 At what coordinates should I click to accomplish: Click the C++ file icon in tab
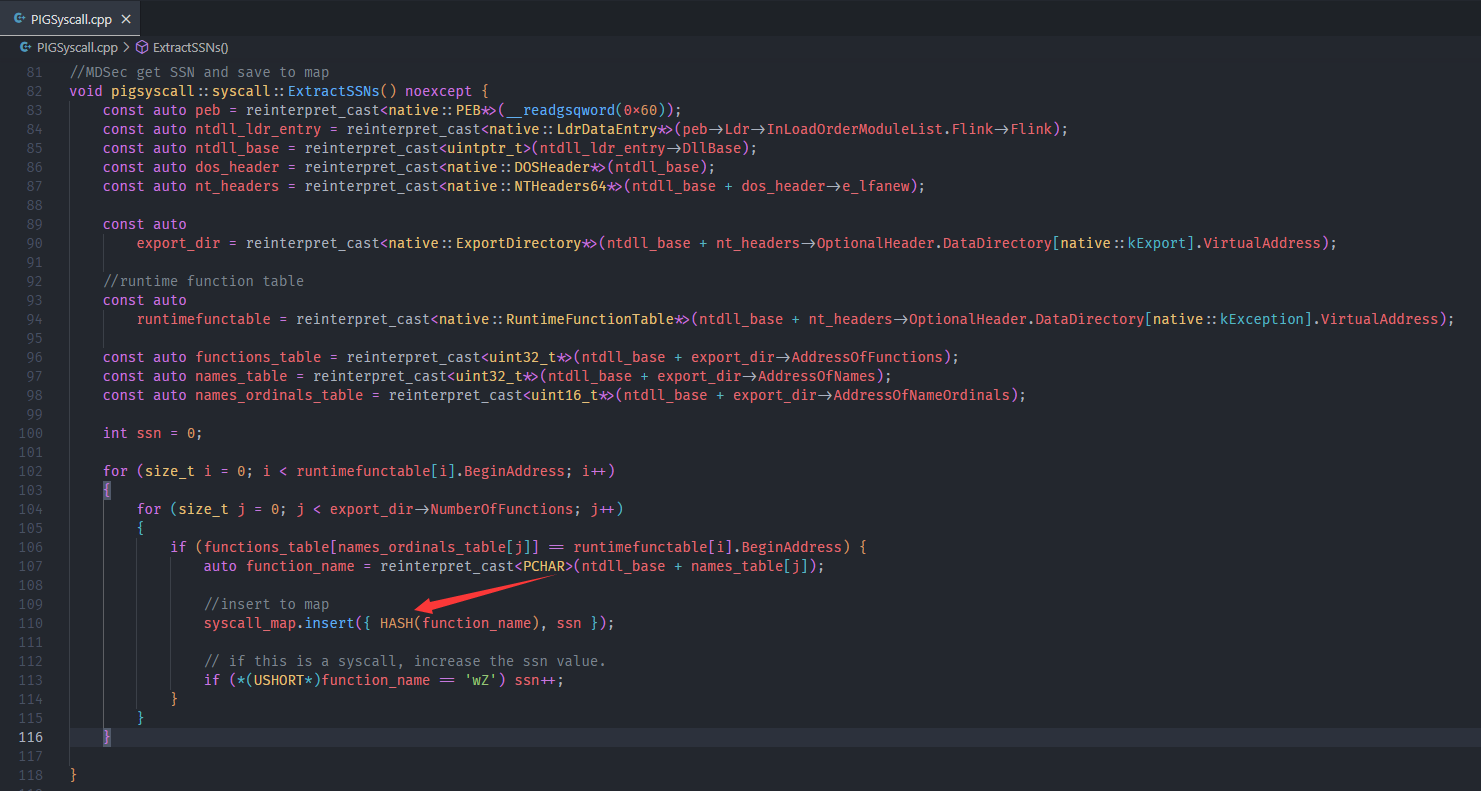click(20, 19)
